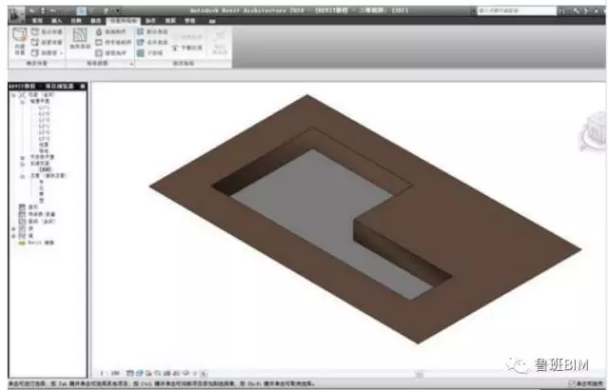This screenshot has width=609, height=390.
Task: Click the InfoCenter search field
Action: (x=517, y=11)
